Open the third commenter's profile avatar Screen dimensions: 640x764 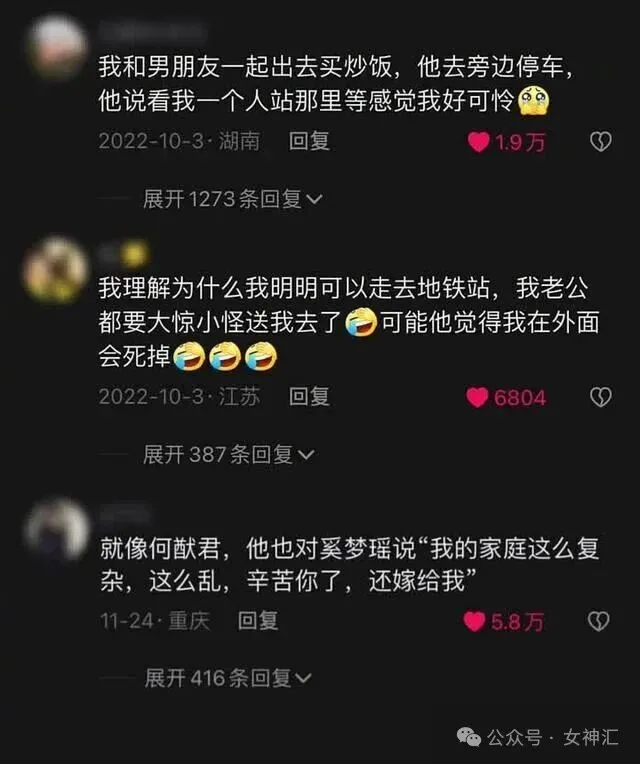click(x=57, y=530)
